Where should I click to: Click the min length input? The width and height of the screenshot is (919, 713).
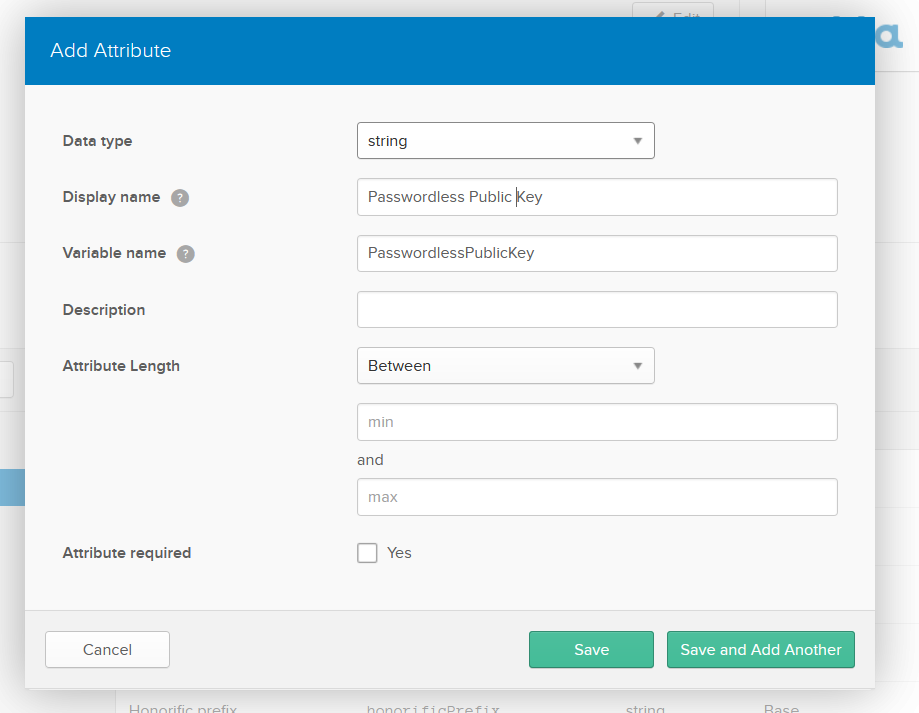tap(596, 422)
